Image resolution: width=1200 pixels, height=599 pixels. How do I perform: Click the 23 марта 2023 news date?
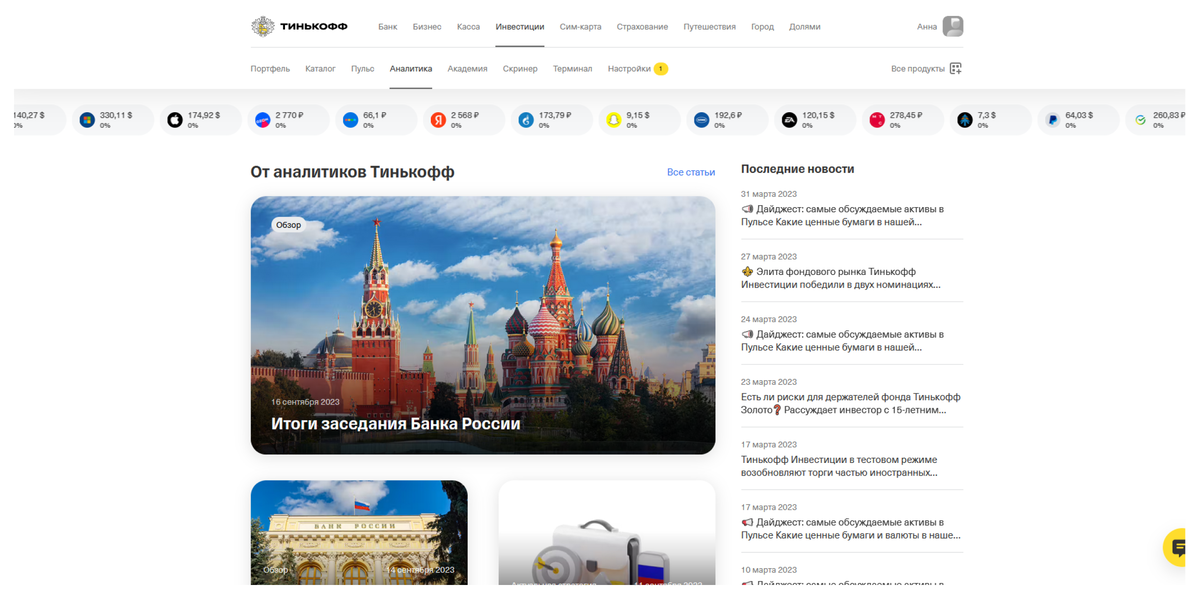coord(769,382)
